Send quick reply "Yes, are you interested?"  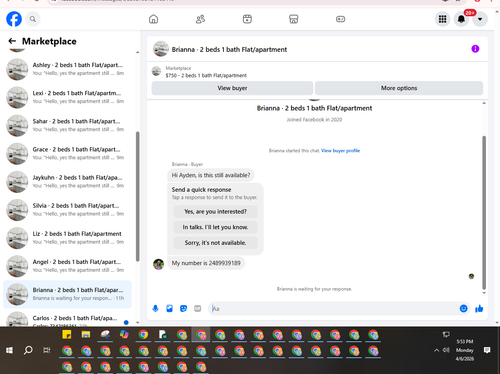[x=215, y=211]
